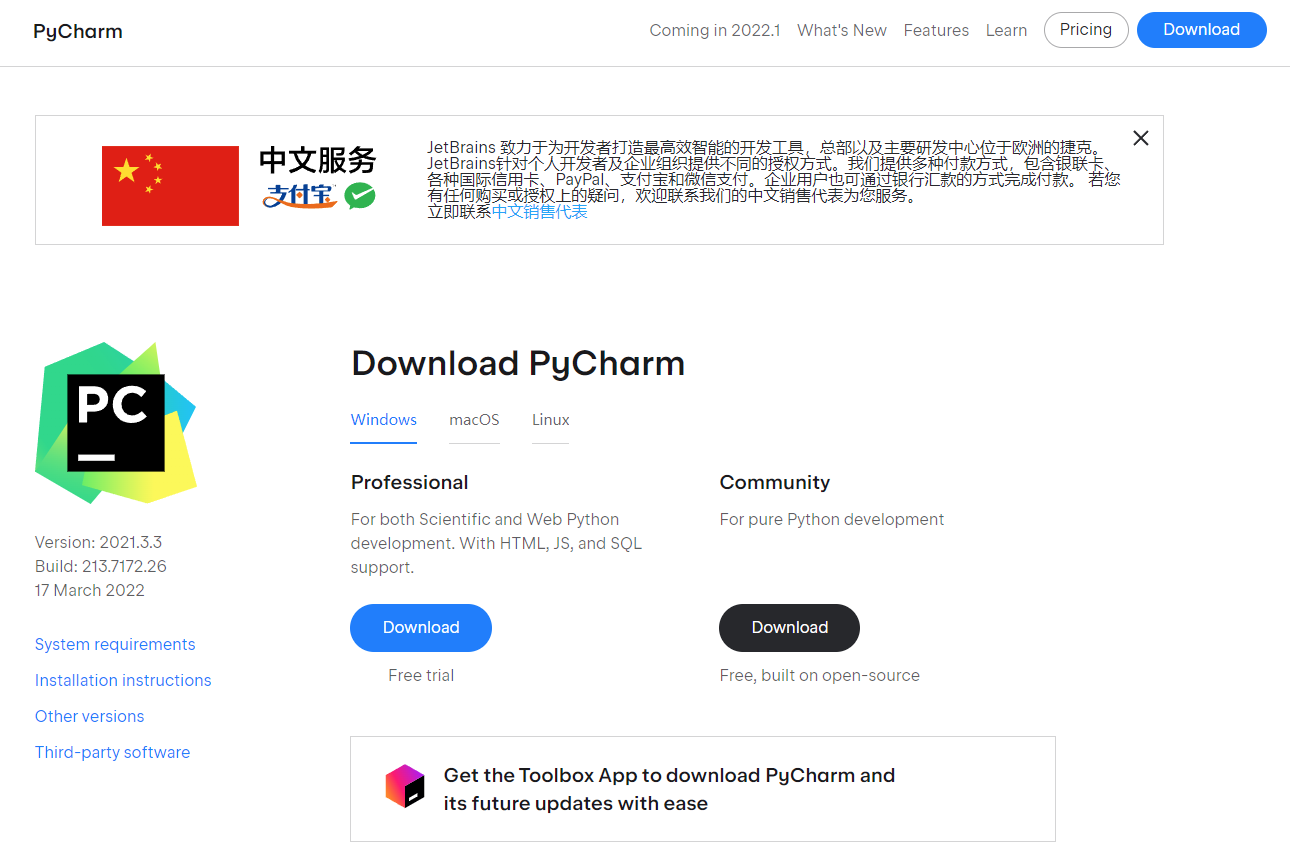Click the Build: 213.7172.26 text
Viewport: 1290px width, 852px height.
[x=101, y=567]
